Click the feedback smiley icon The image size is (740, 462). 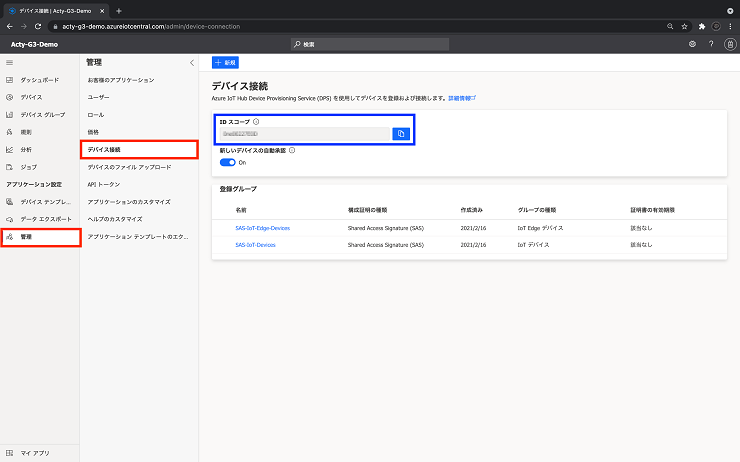(692, 44)
